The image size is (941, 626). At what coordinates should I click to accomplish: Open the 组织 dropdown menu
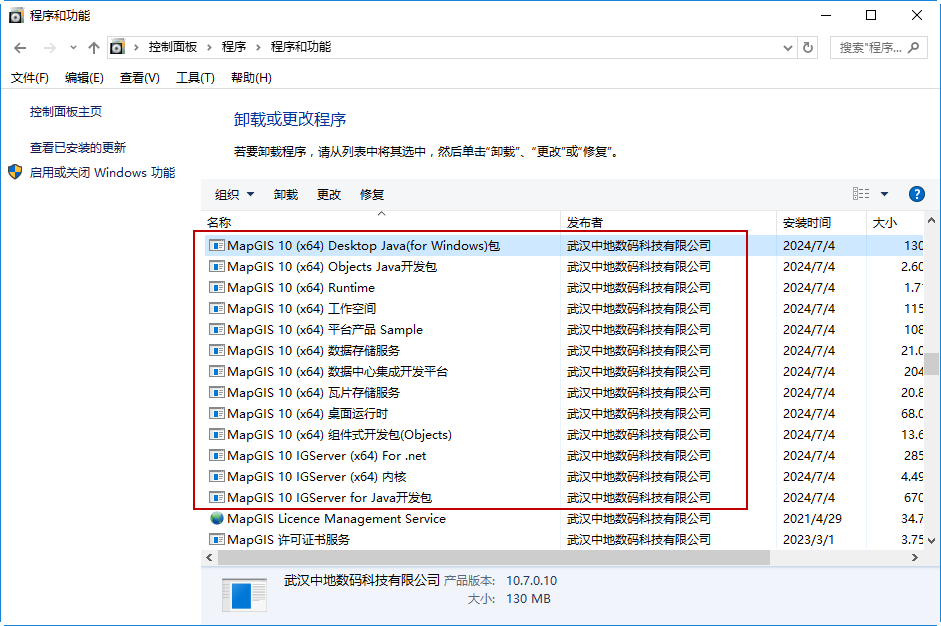tap(235, 194)
